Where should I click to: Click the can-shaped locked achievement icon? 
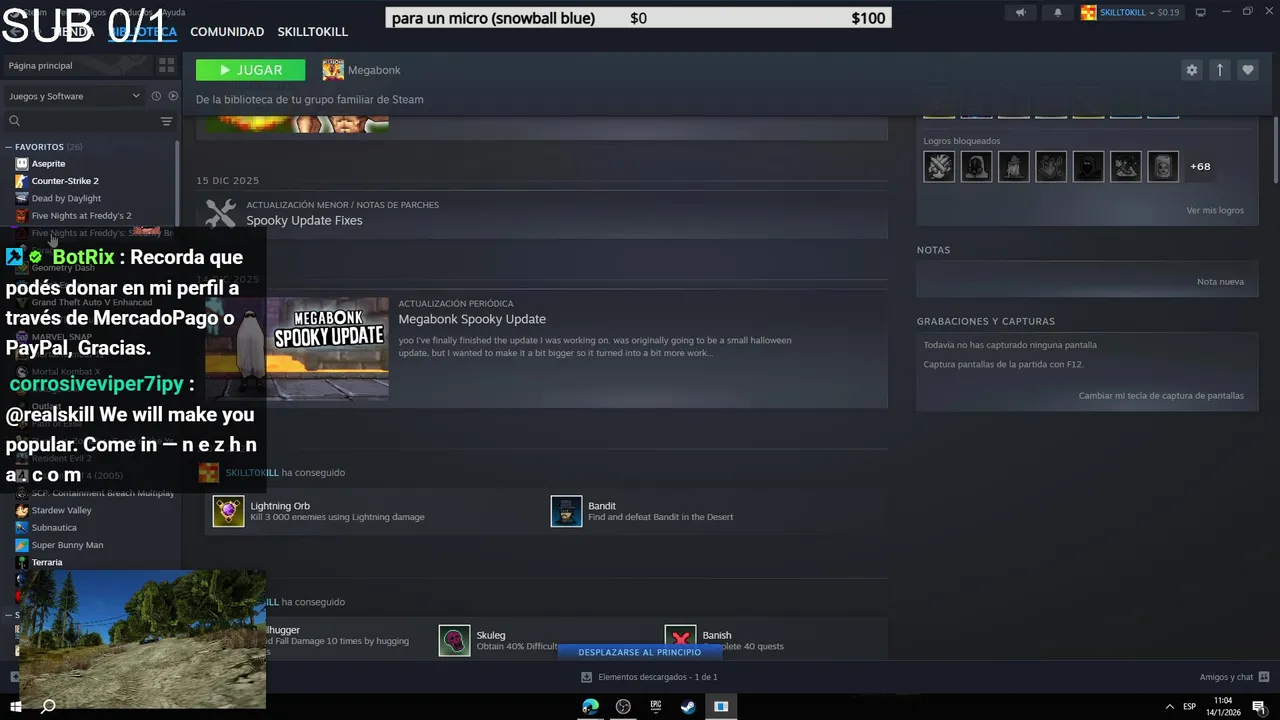coord(1163,166)
